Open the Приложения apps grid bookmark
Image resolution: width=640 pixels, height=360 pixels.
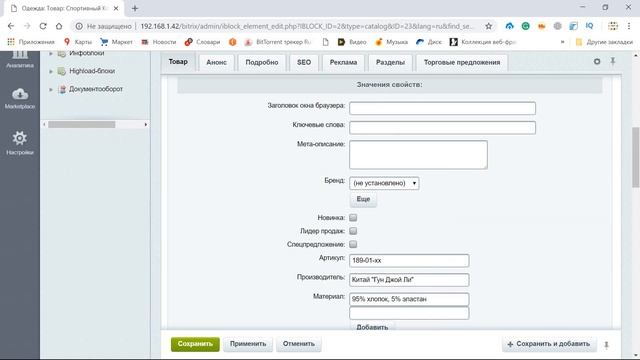tap(31, 42)
